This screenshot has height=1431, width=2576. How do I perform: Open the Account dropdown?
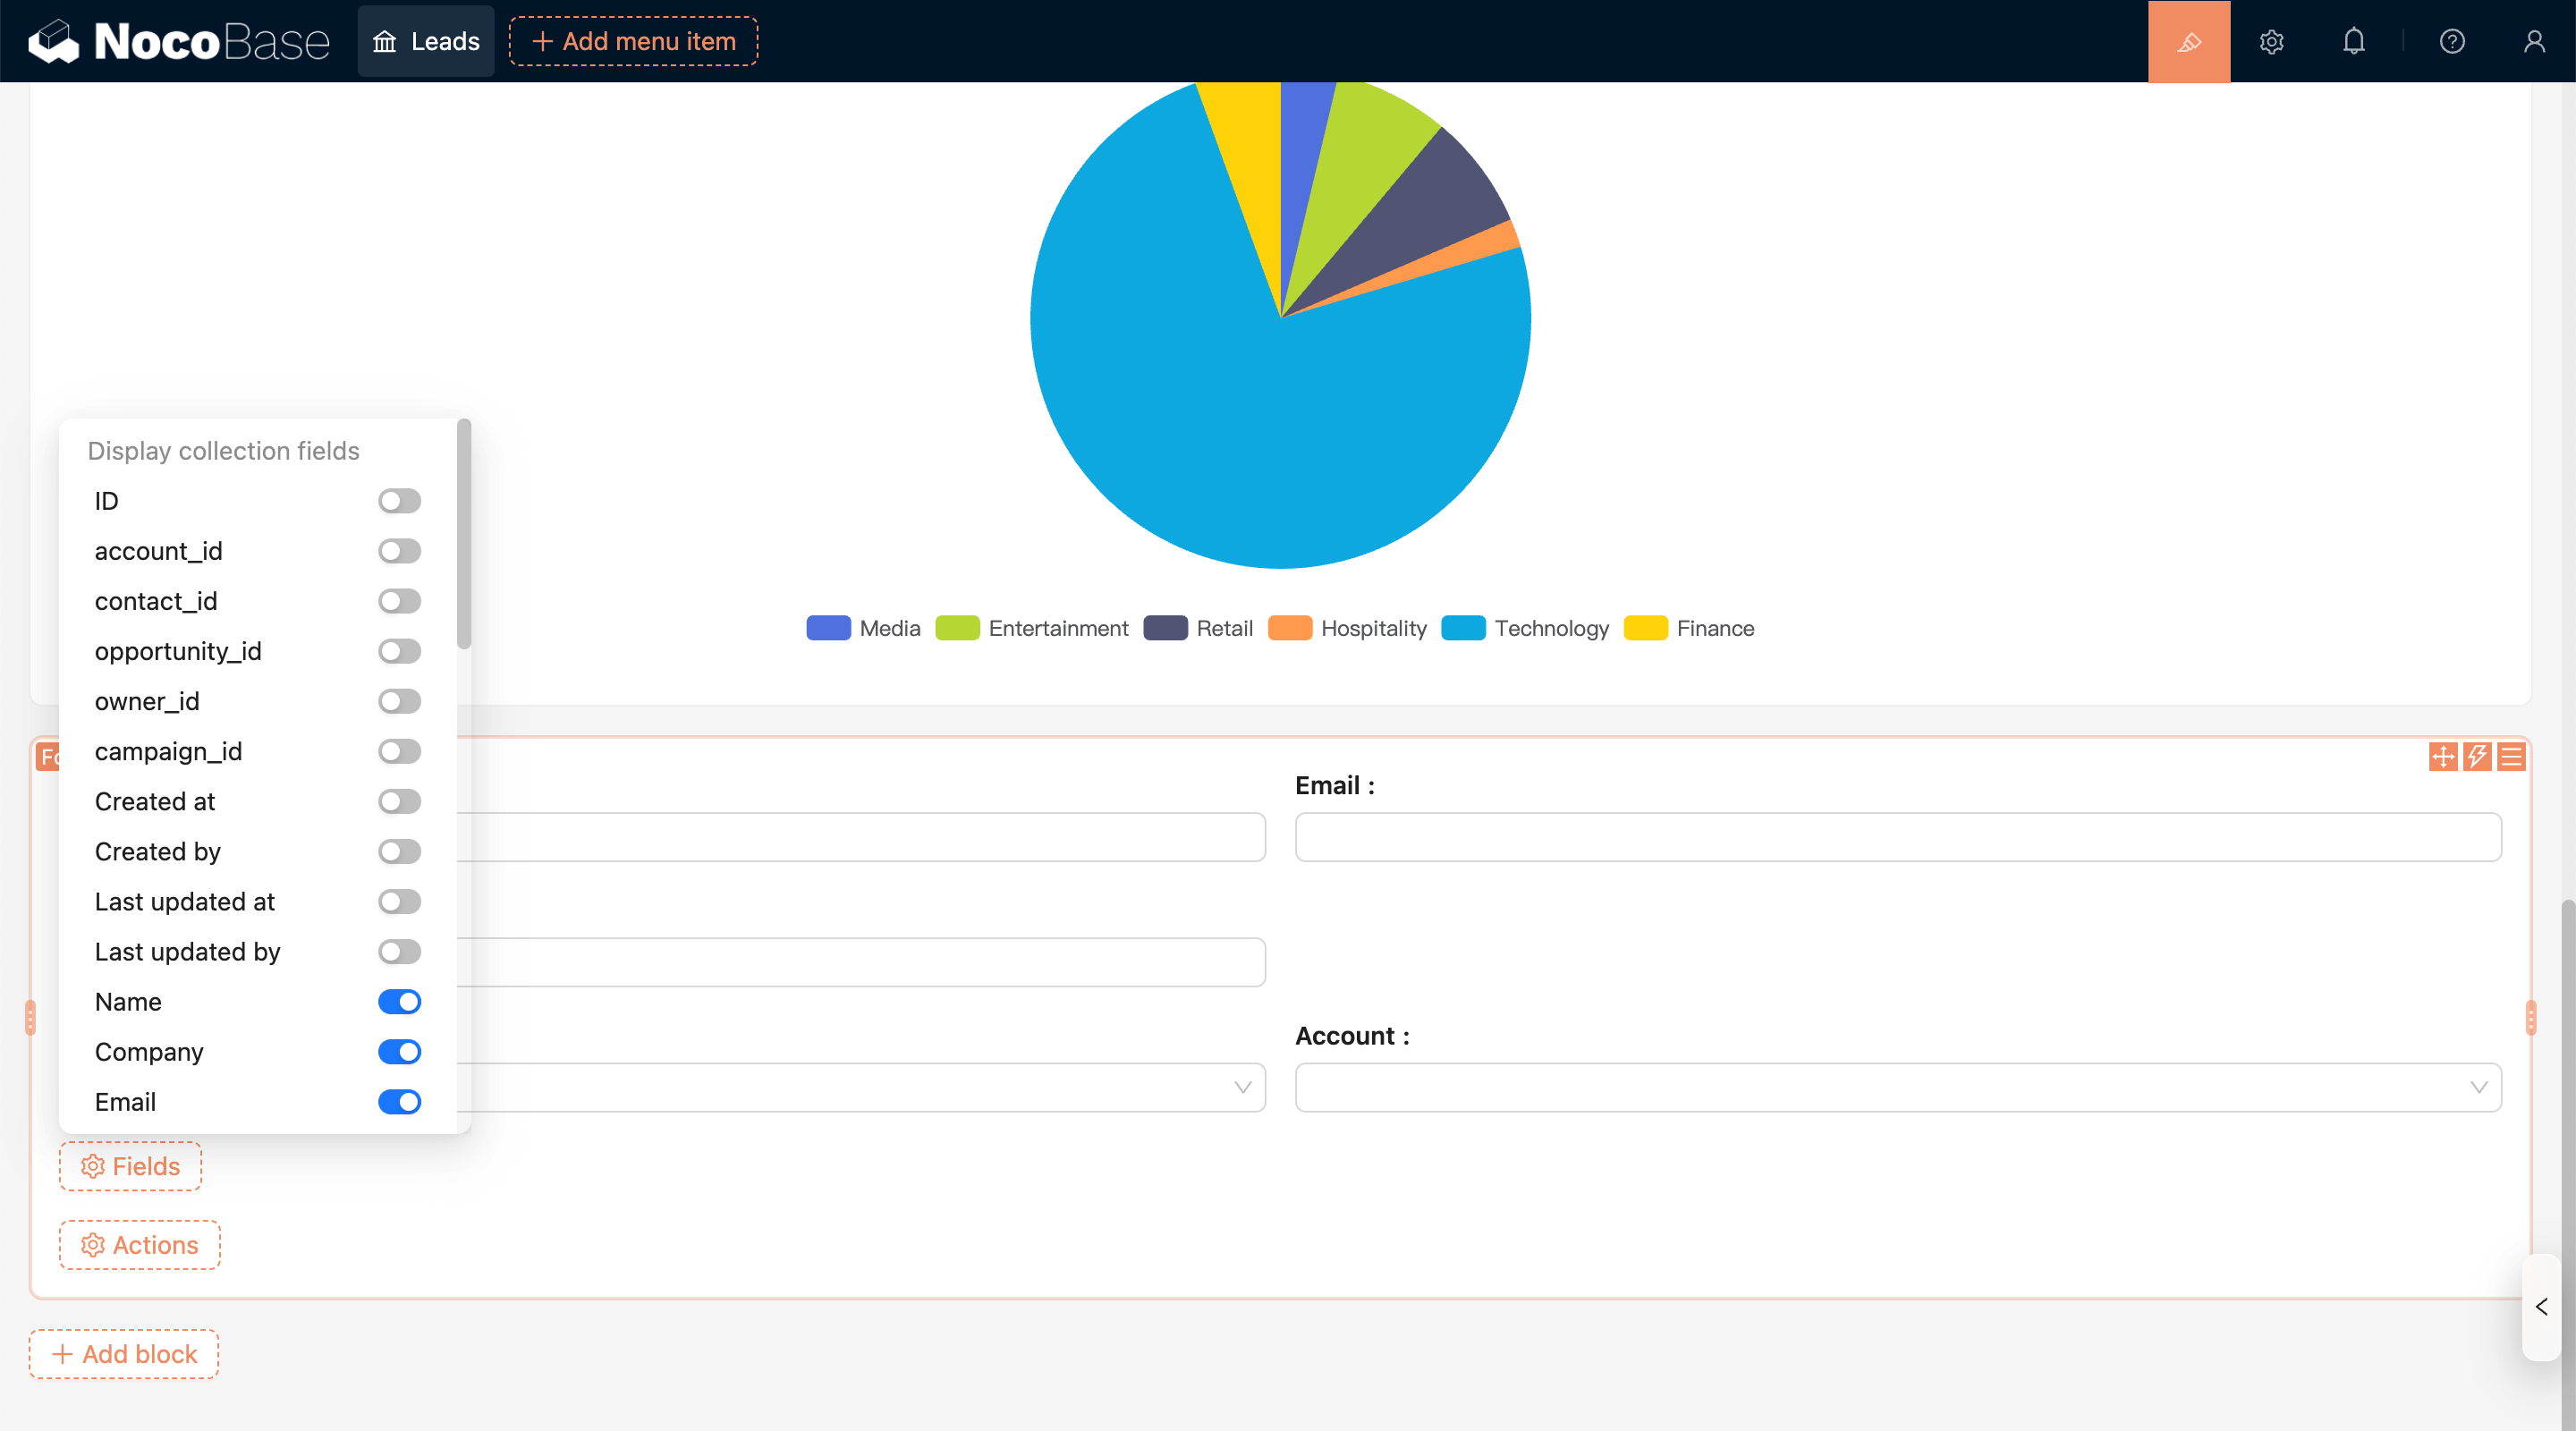coord(1897,1087)
